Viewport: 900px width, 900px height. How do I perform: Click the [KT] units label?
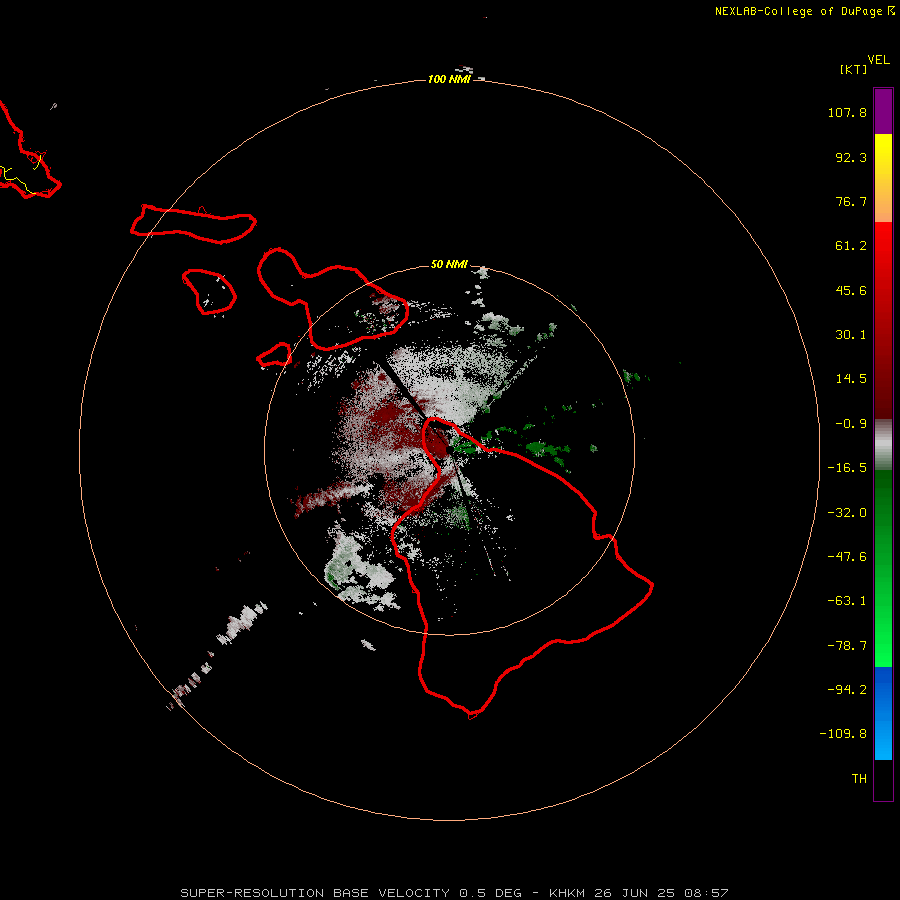854,69
